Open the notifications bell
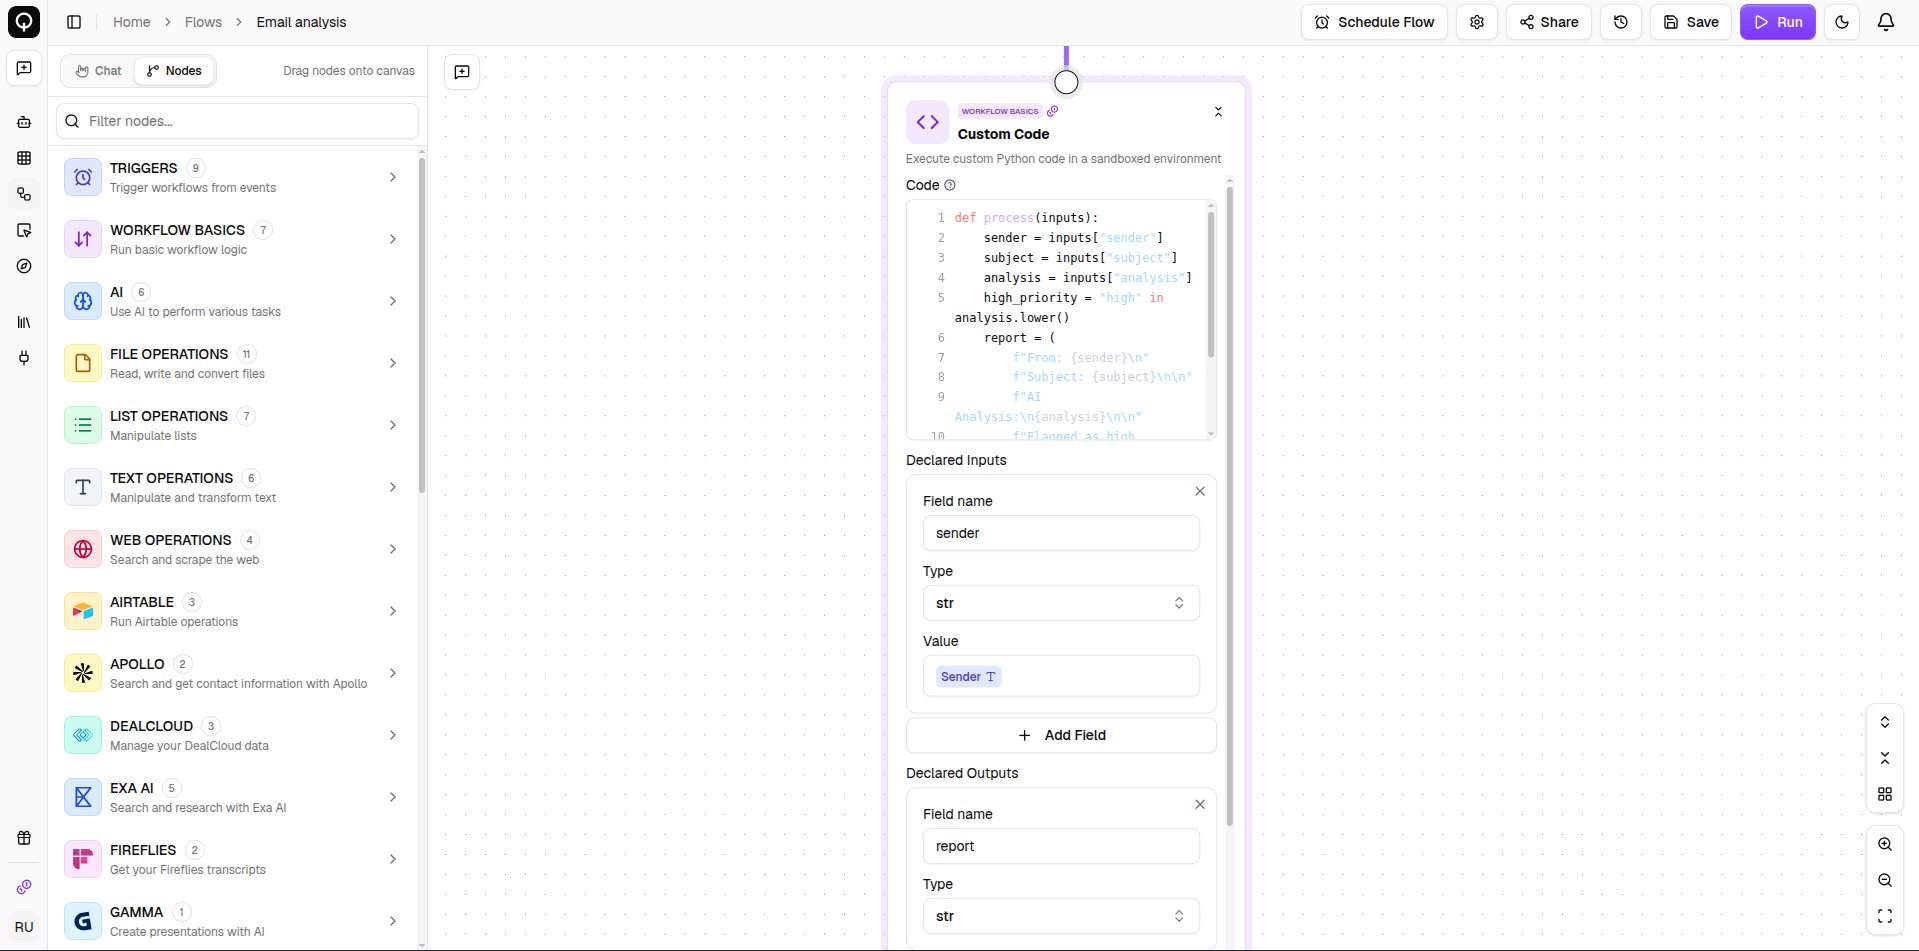The height and width of the screenshot is (951, 1919). (x=1886, y=22)
